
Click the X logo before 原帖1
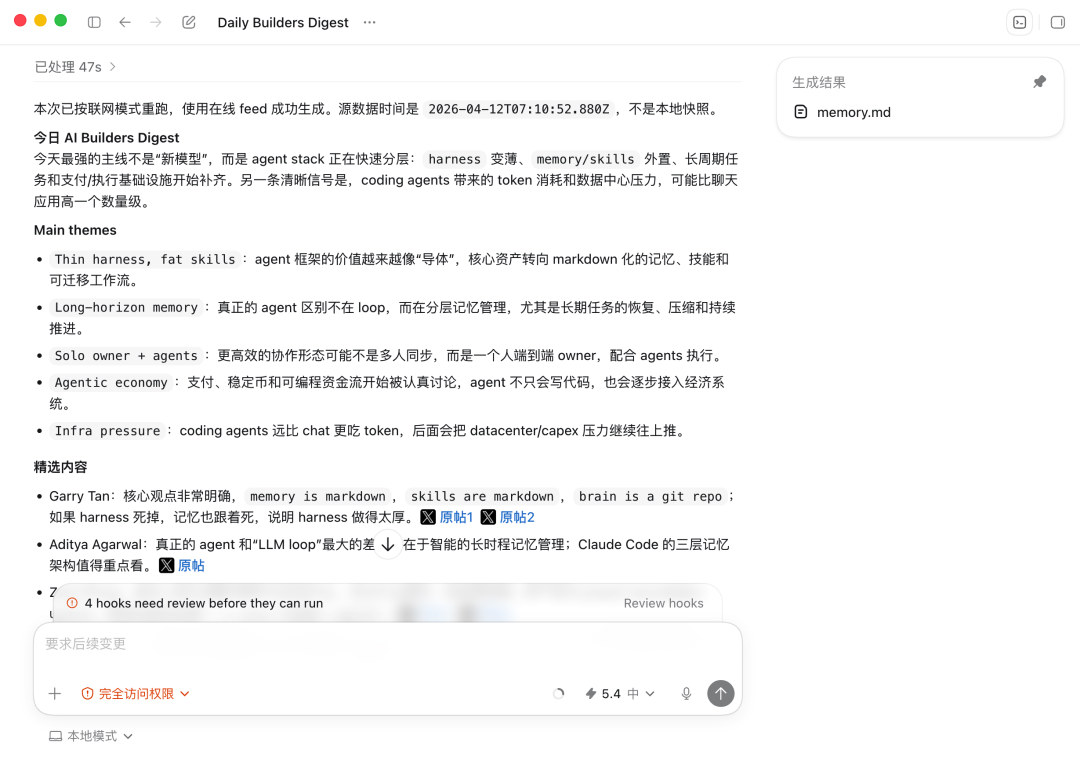pyautogui.click(x=428, y=517)
